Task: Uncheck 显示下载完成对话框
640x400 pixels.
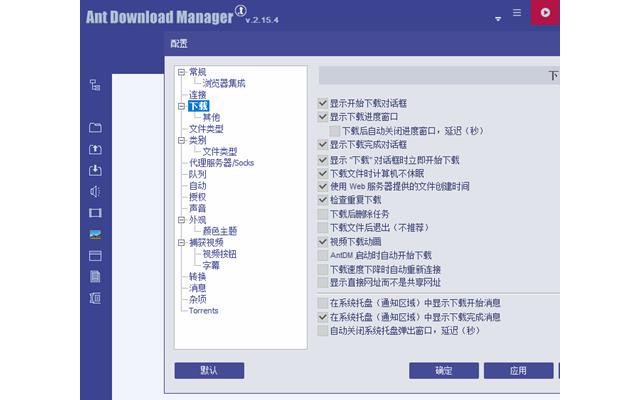Action: click(323, 144)
